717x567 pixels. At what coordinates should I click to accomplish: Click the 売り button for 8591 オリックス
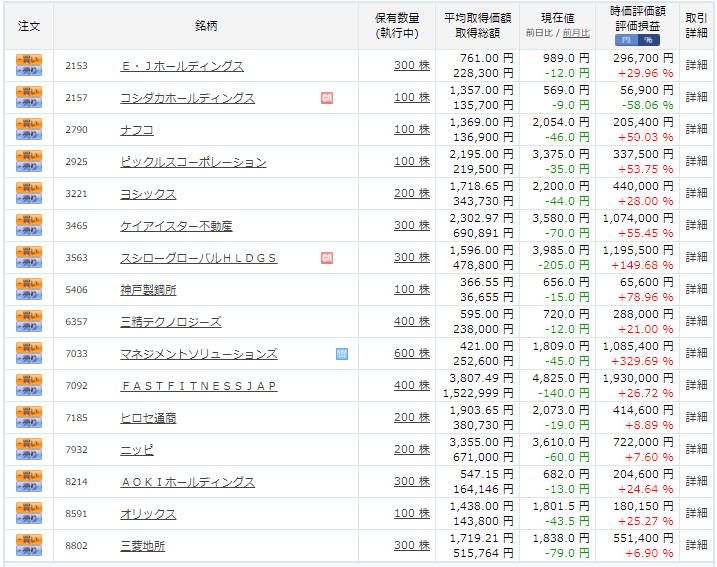29,519
